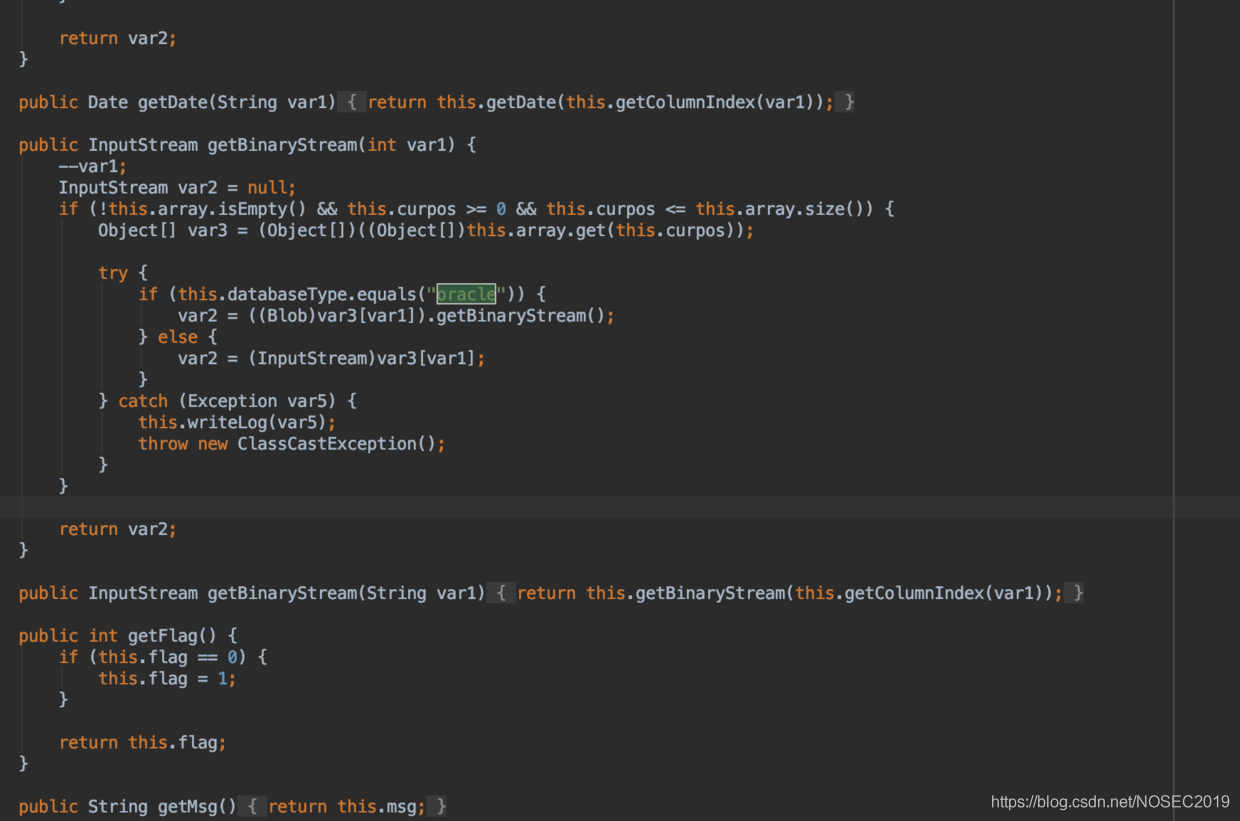Expand the folded getDate(String var1) method body
Image resolution: width=1240 pixels, height=821 pixels.
pyautogui.click(x=351, y=102)
